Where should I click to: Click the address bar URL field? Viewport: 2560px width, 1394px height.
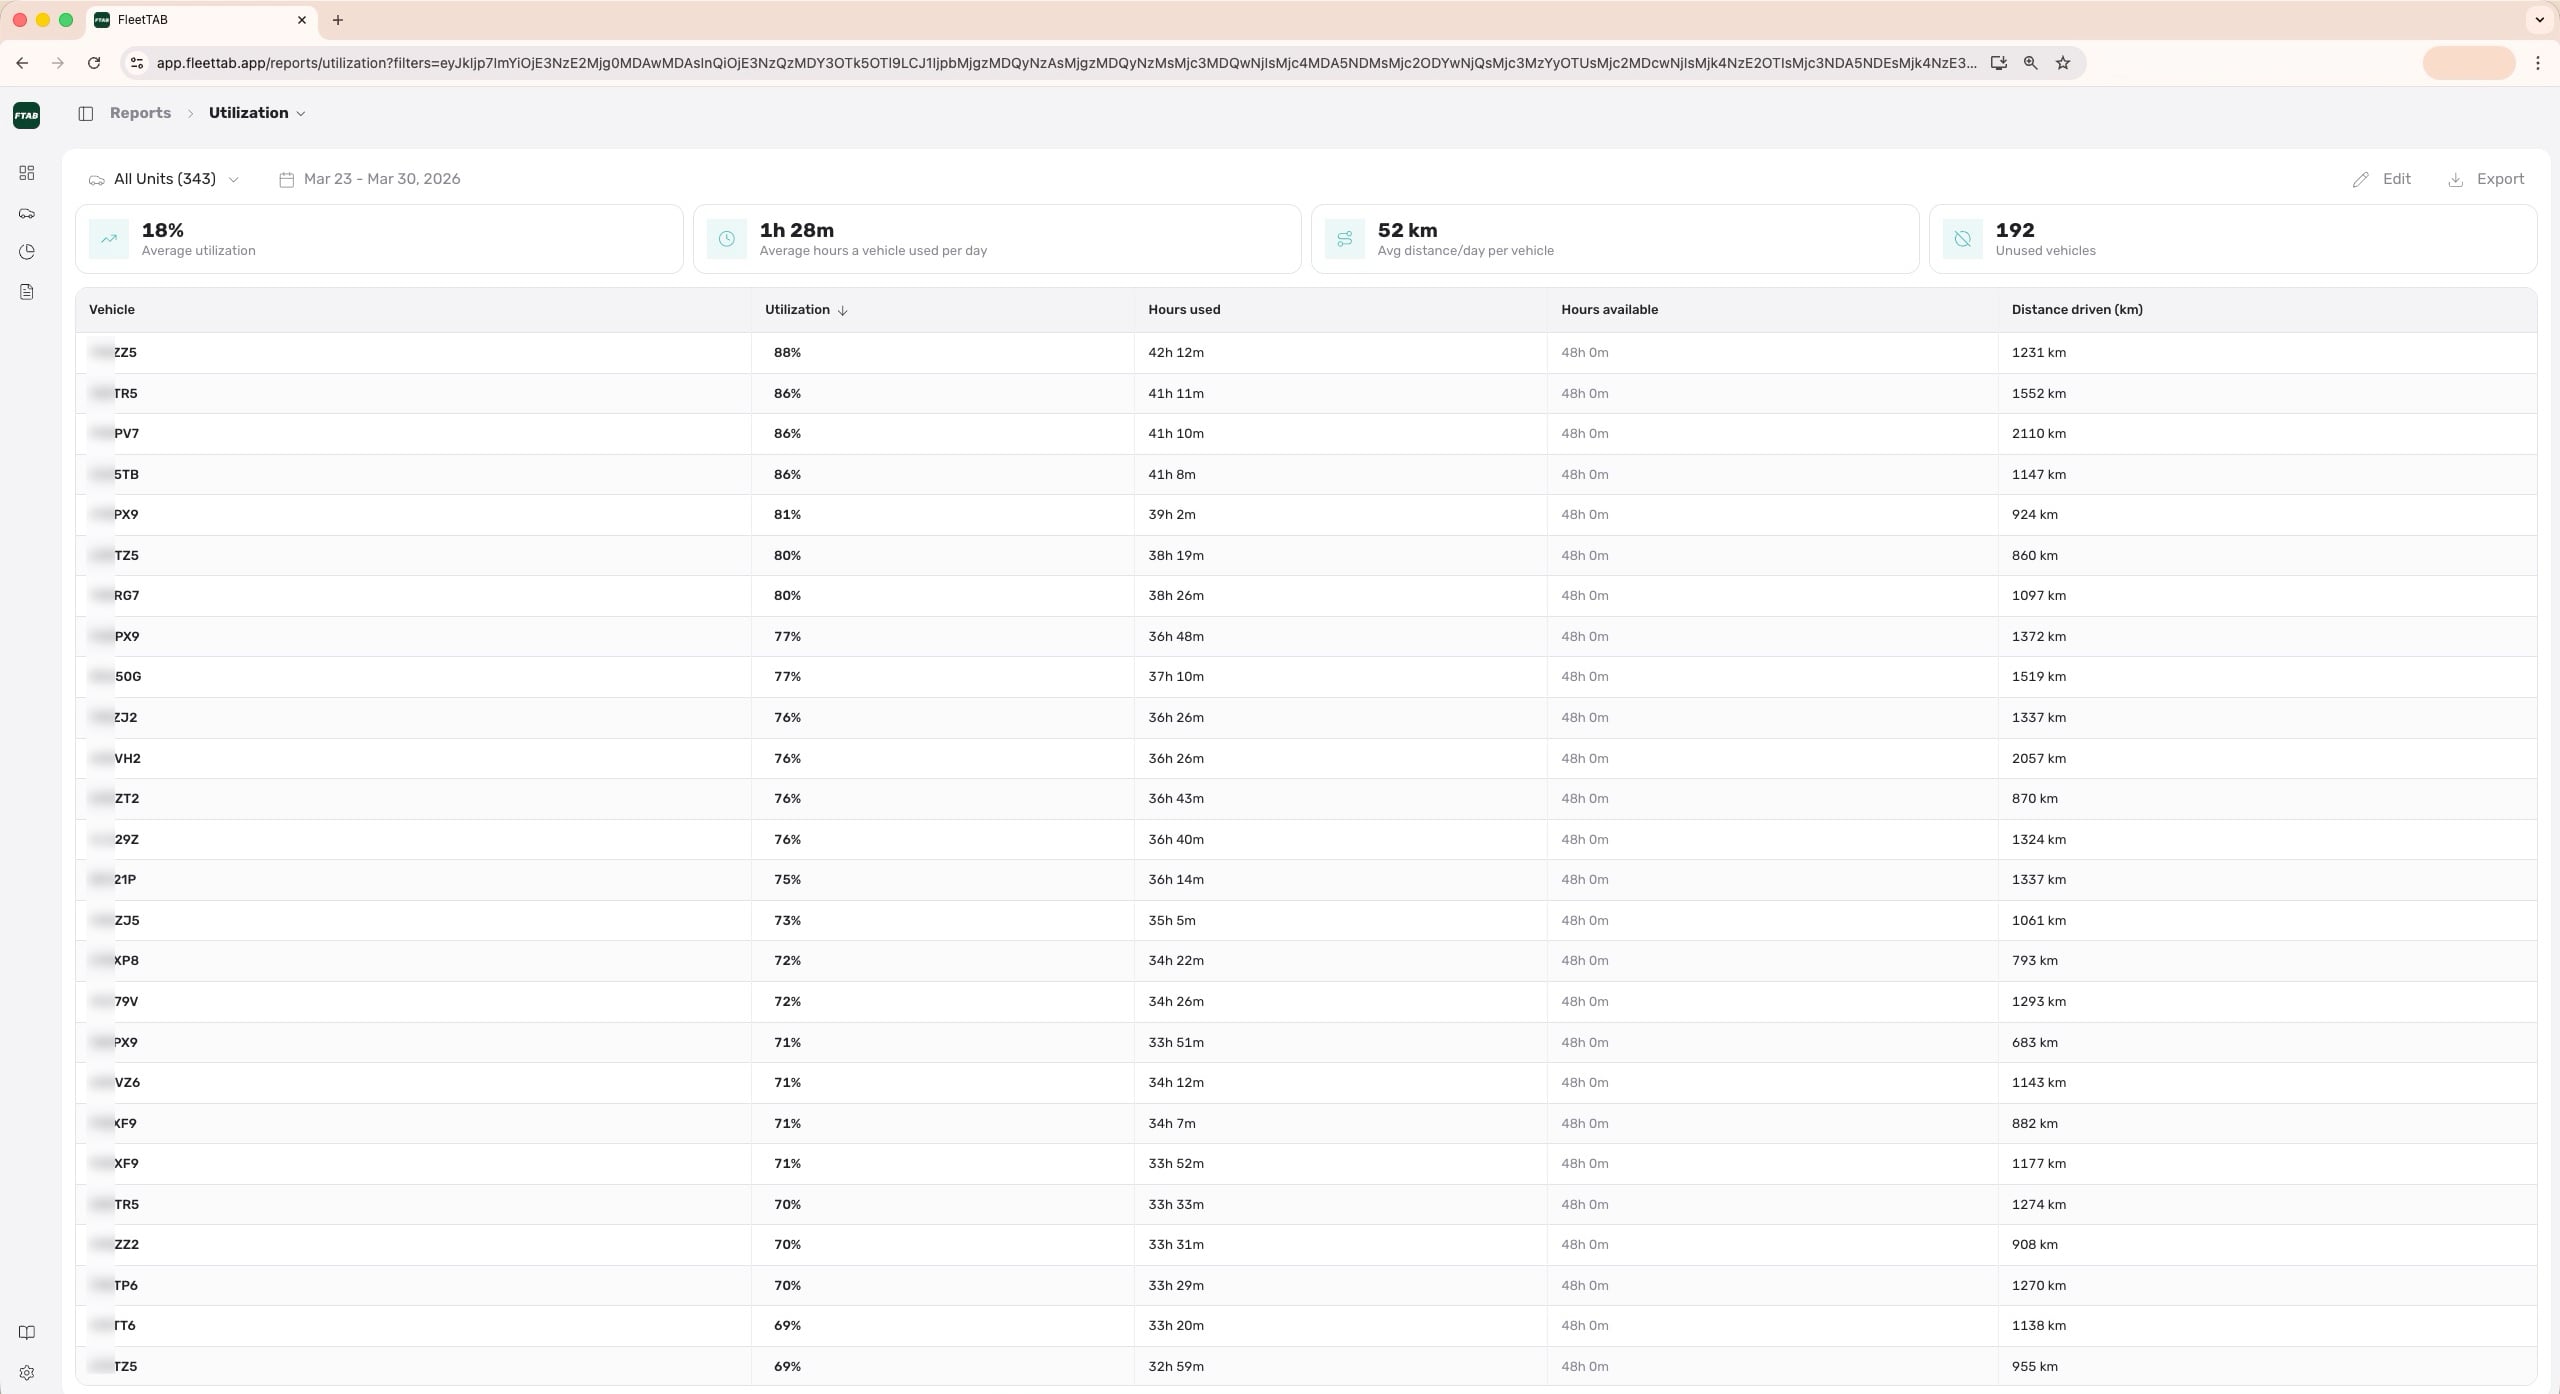coord(1060,63)
